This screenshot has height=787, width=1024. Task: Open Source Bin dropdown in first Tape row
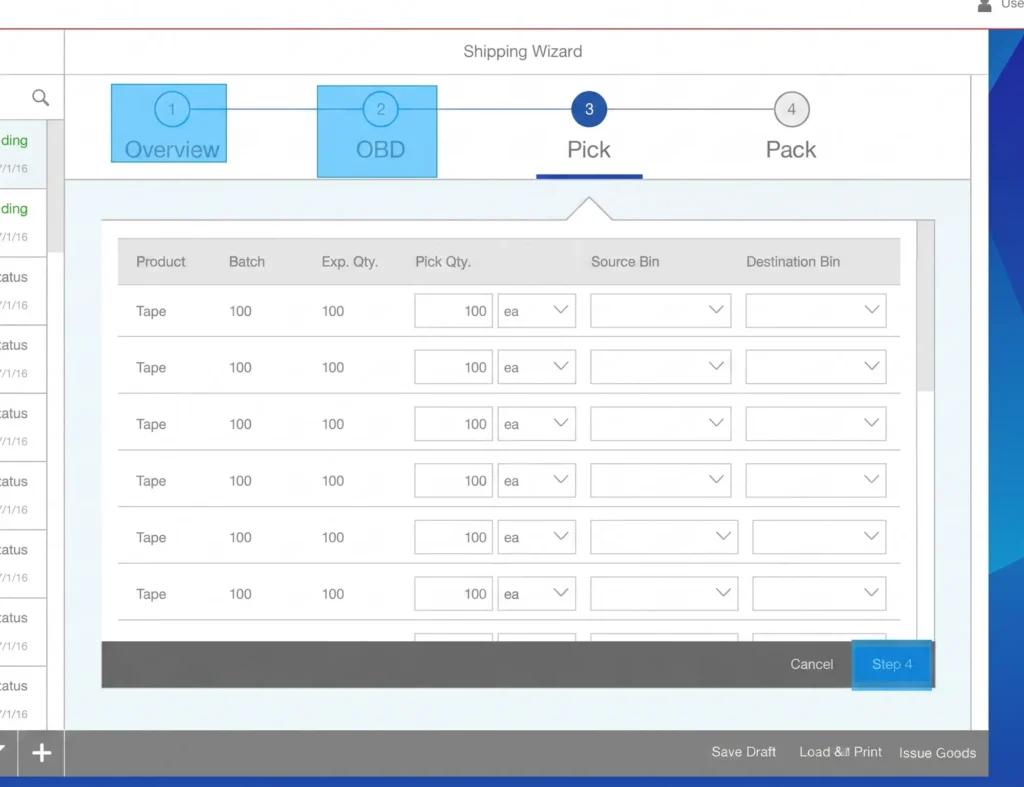(x=661, y=311)
